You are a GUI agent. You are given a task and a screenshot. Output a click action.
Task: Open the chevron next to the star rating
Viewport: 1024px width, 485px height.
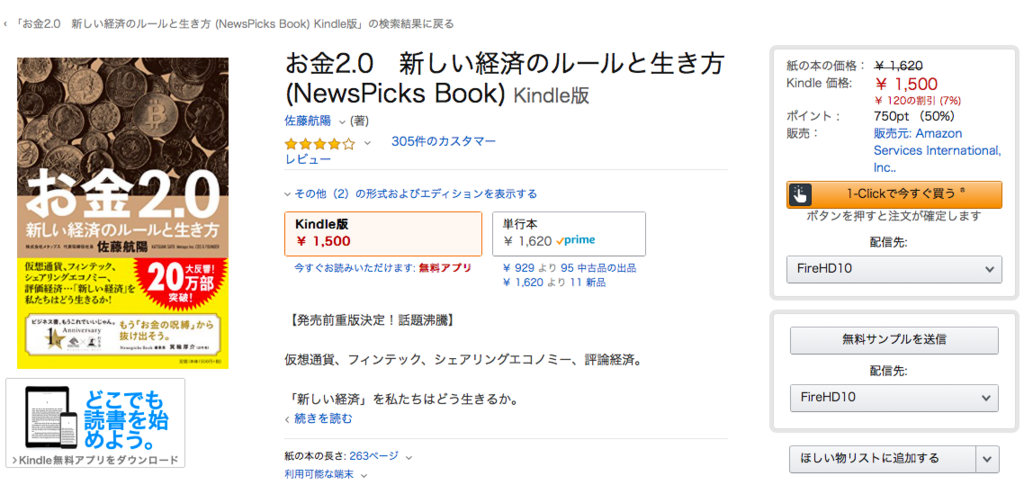click(x=367, y=143)
